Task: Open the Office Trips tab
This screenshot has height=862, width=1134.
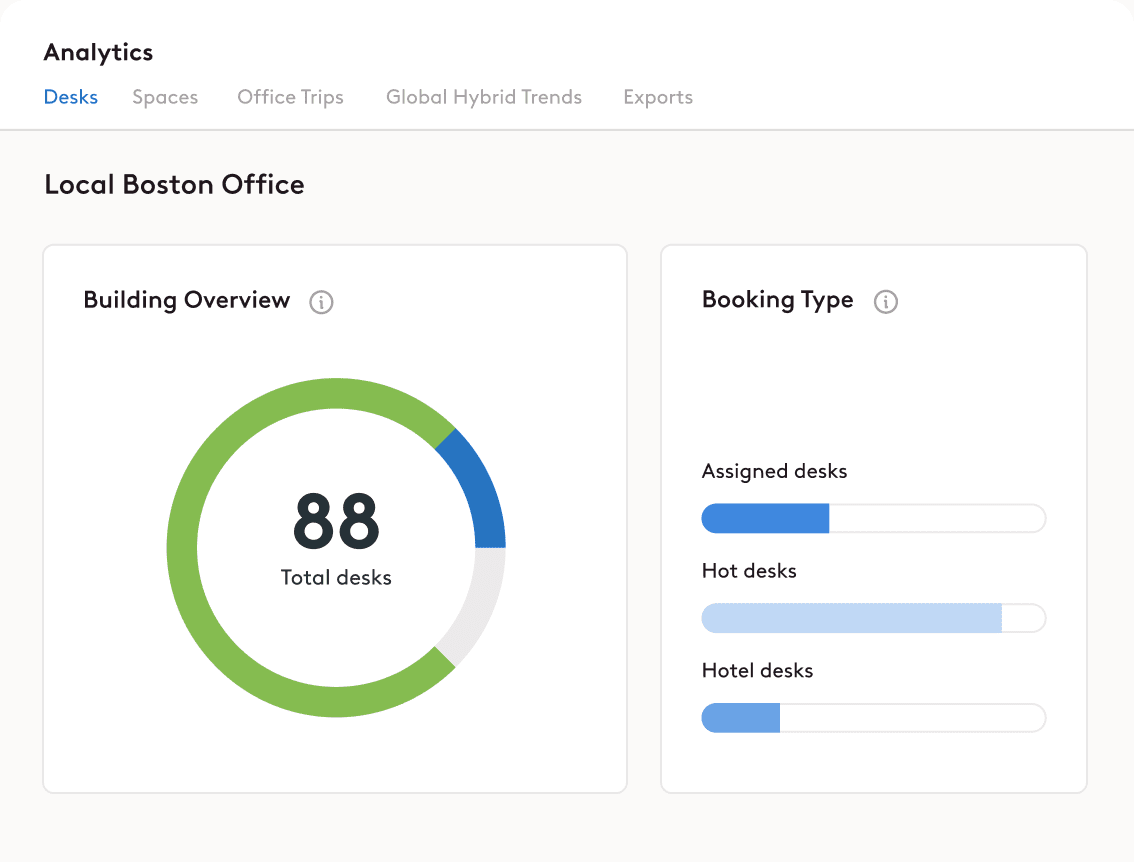Action: [290, 97]
